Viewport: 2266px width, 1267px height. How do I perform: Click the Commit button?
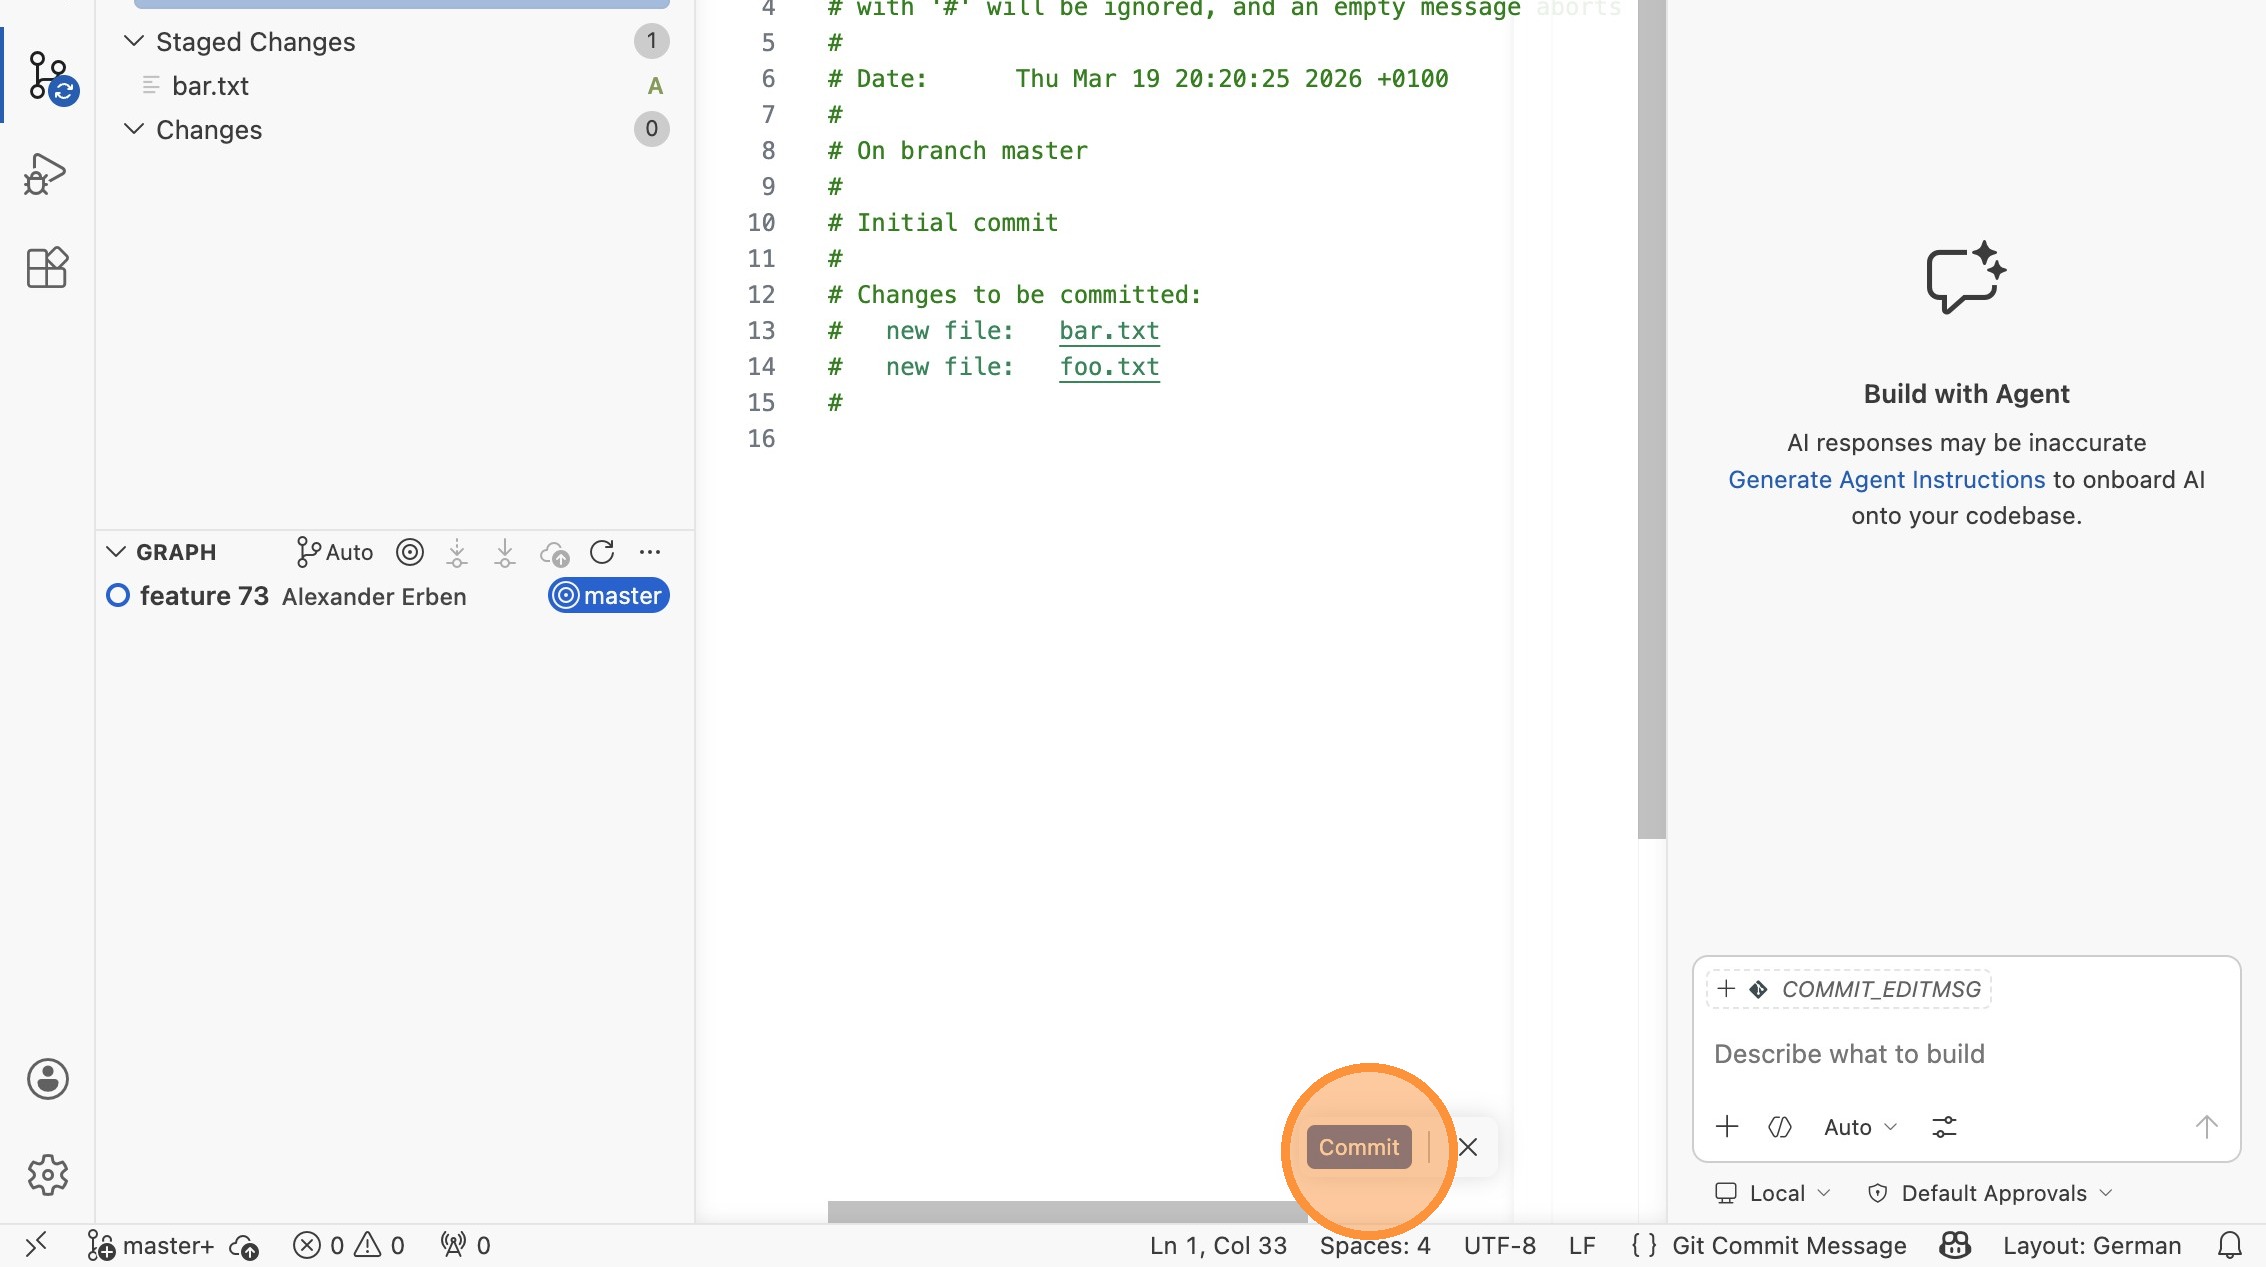(1358, 1147)
